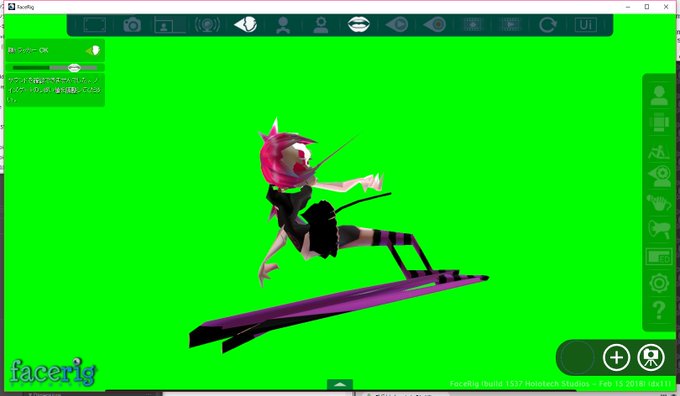Screen dimensions: 680x396
Task: Open webcam tracking panel in right sidebar
Action: pyautogui.click(x=659, y=176)
